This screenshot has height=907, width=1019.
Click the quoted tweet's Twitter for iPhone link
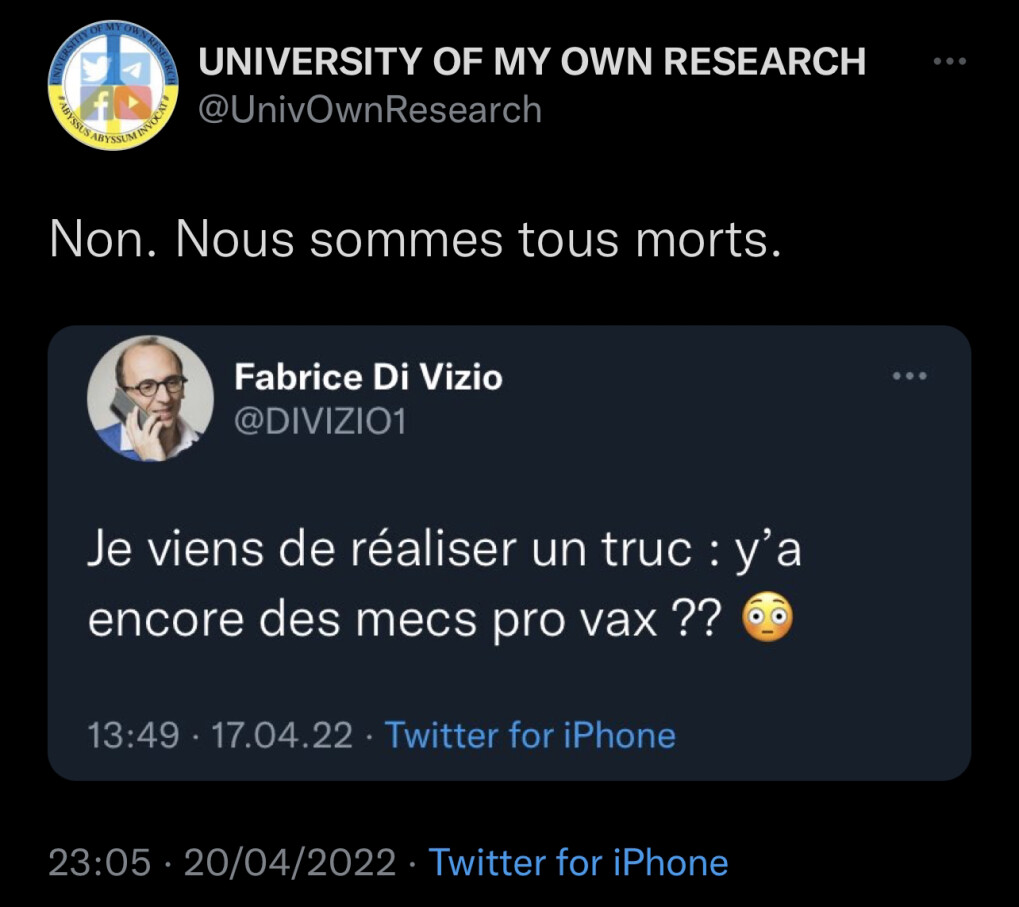531,736
